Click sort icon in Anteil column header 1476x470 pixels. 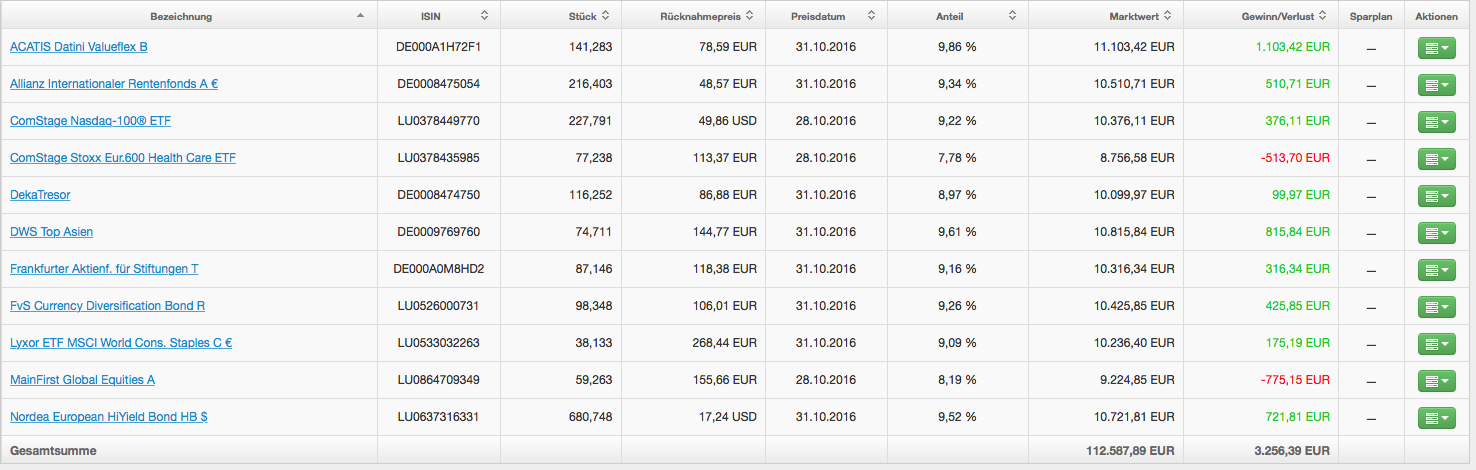(1012, 16)
